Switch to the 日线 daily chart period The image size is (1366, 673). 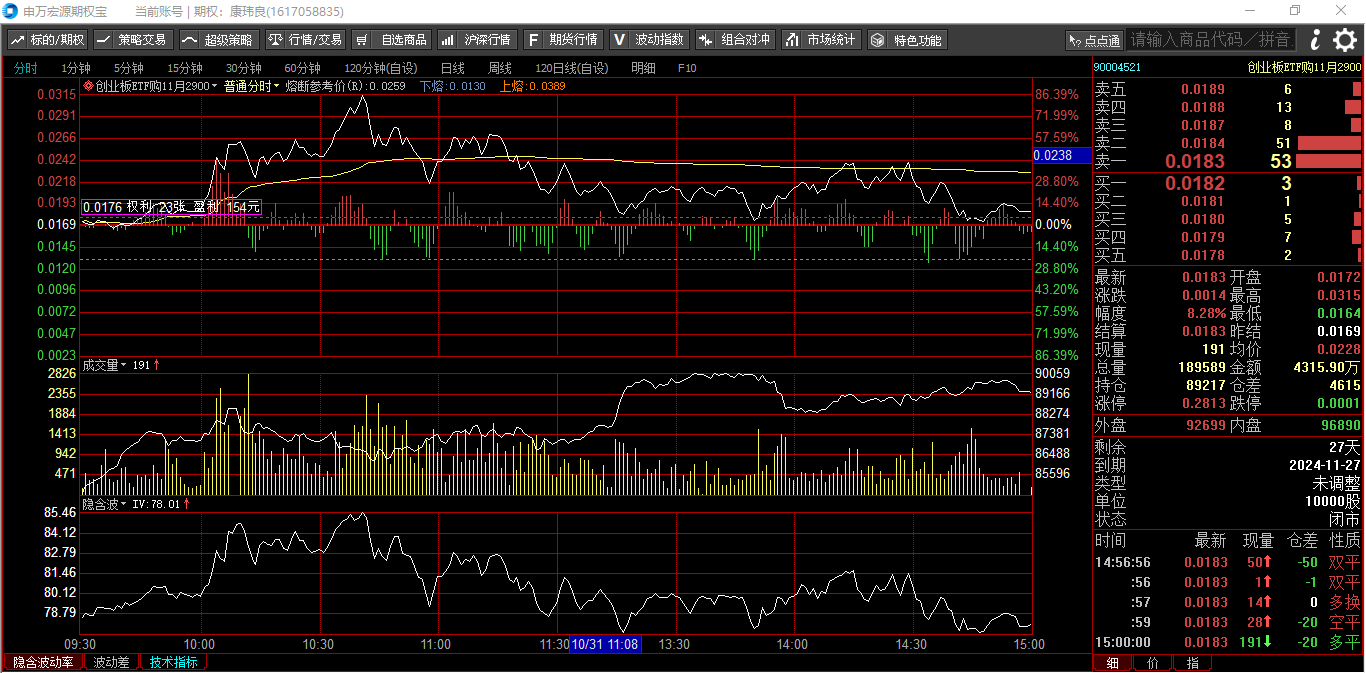click(x=452, y=68)
